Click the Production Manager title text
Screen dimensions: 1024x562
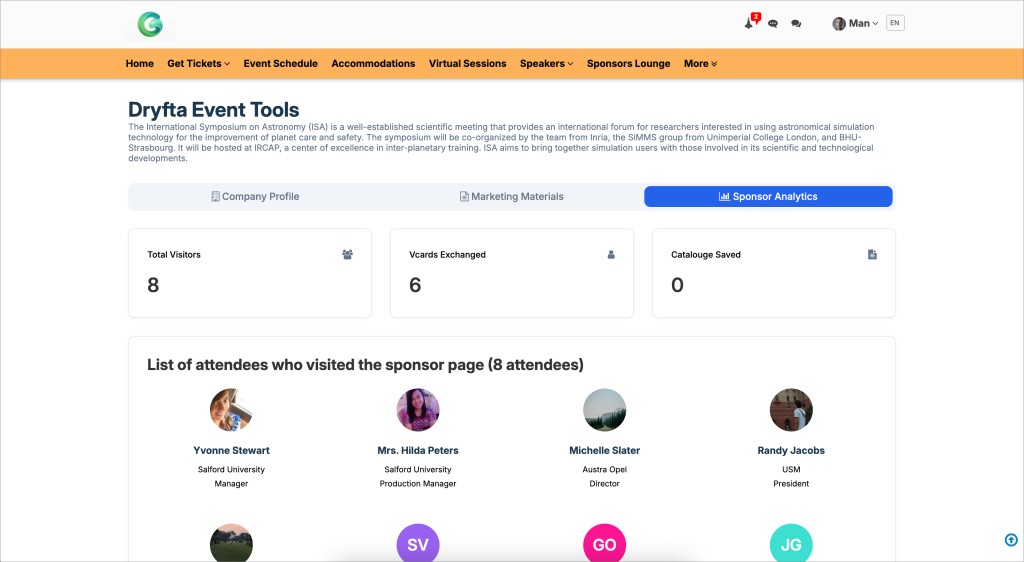click(x=418, y=484)
